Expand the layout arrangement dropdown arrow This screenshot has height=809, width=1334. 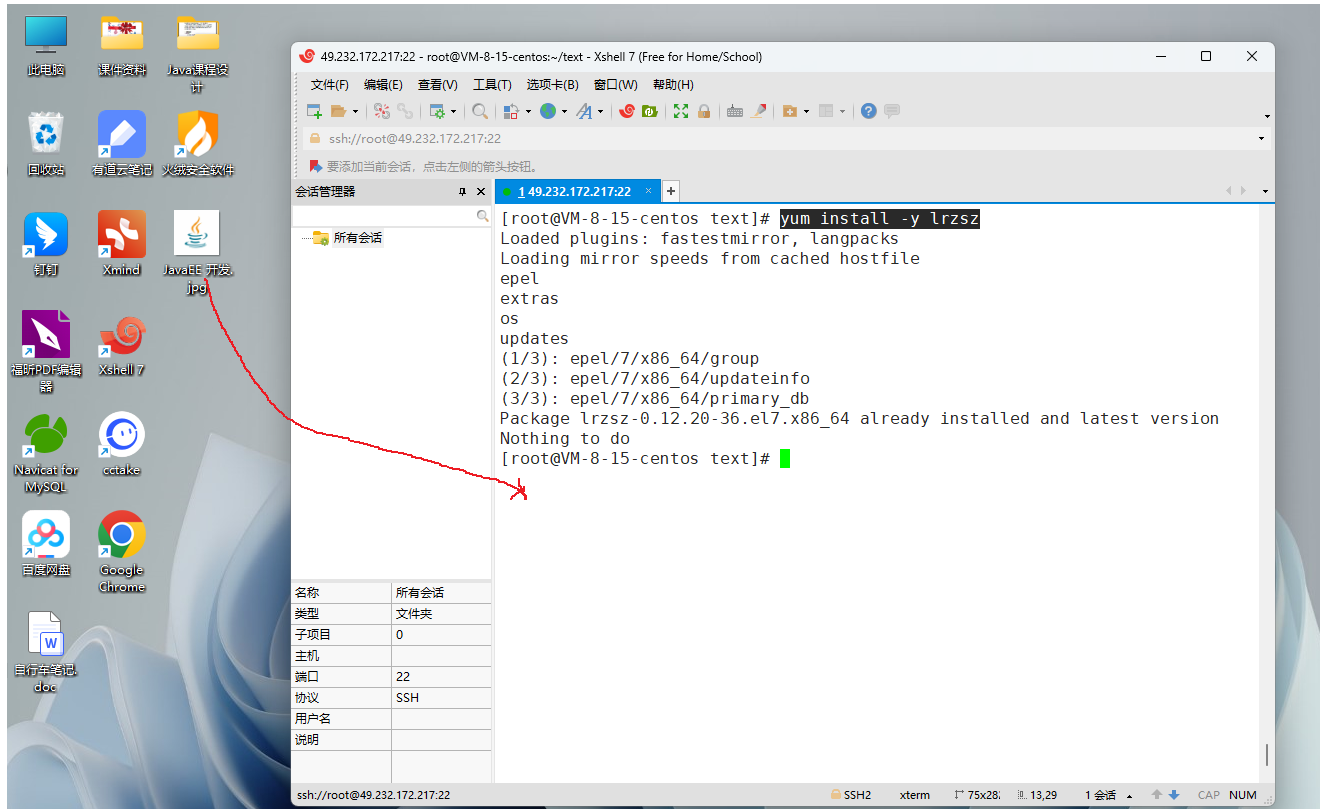click(843, 112)
